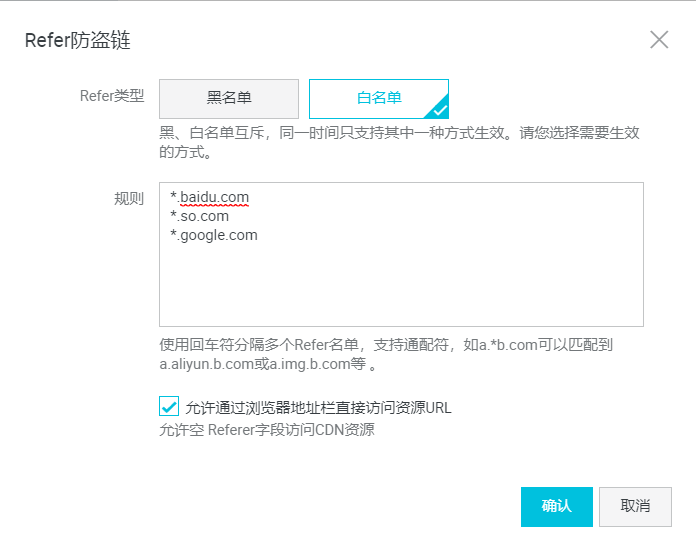This screenshot has height=550, width=696.
Task: Click the checkmark badge on 白名单 corner
Action: [440, 110]
